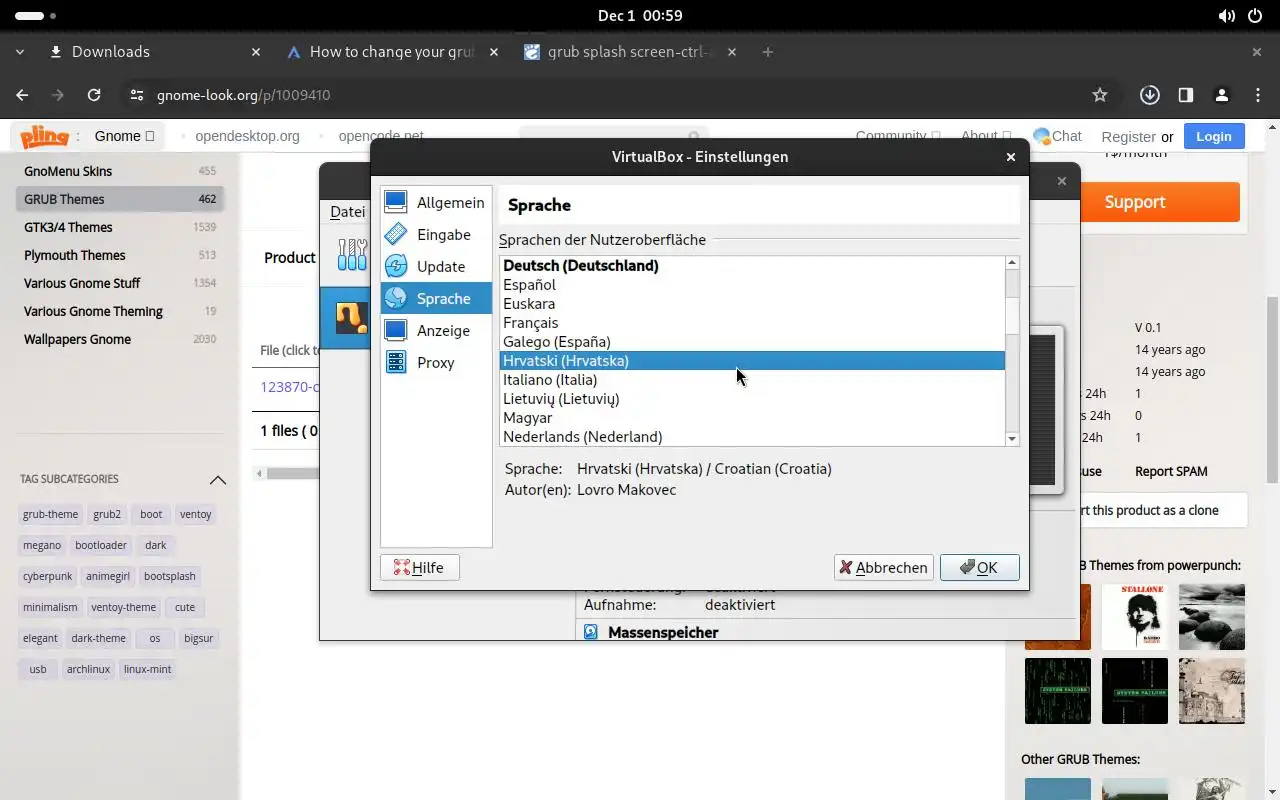The image size is (1280, 800).
Task: Open the Chat link
Action: click(x=1057, y=136)
